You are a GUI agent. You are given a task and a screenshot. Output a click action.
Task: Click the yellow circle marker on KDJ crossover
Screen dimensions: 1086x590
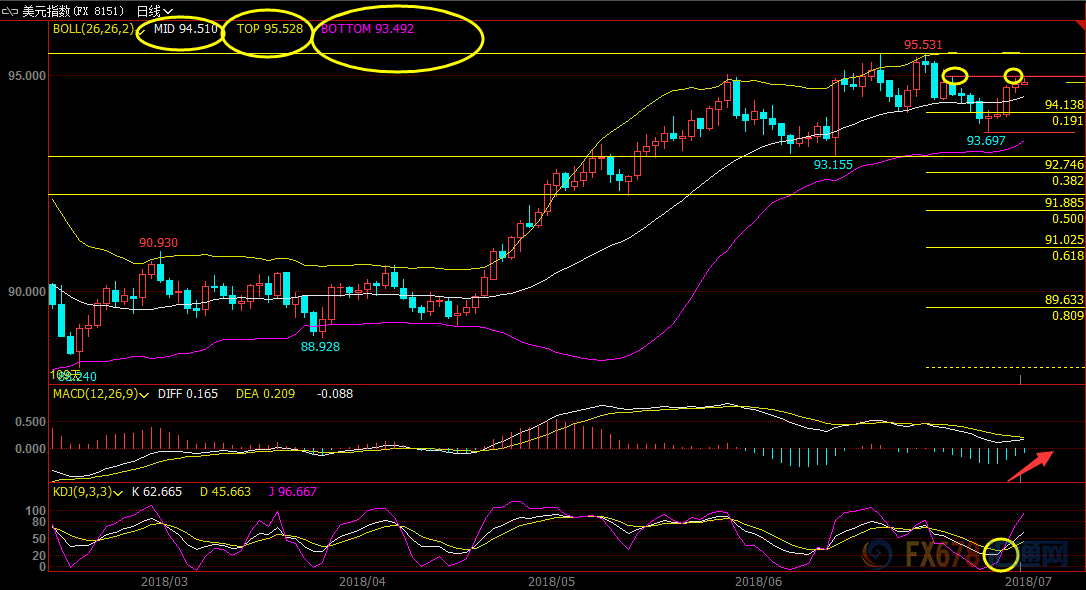(1001, 551)
